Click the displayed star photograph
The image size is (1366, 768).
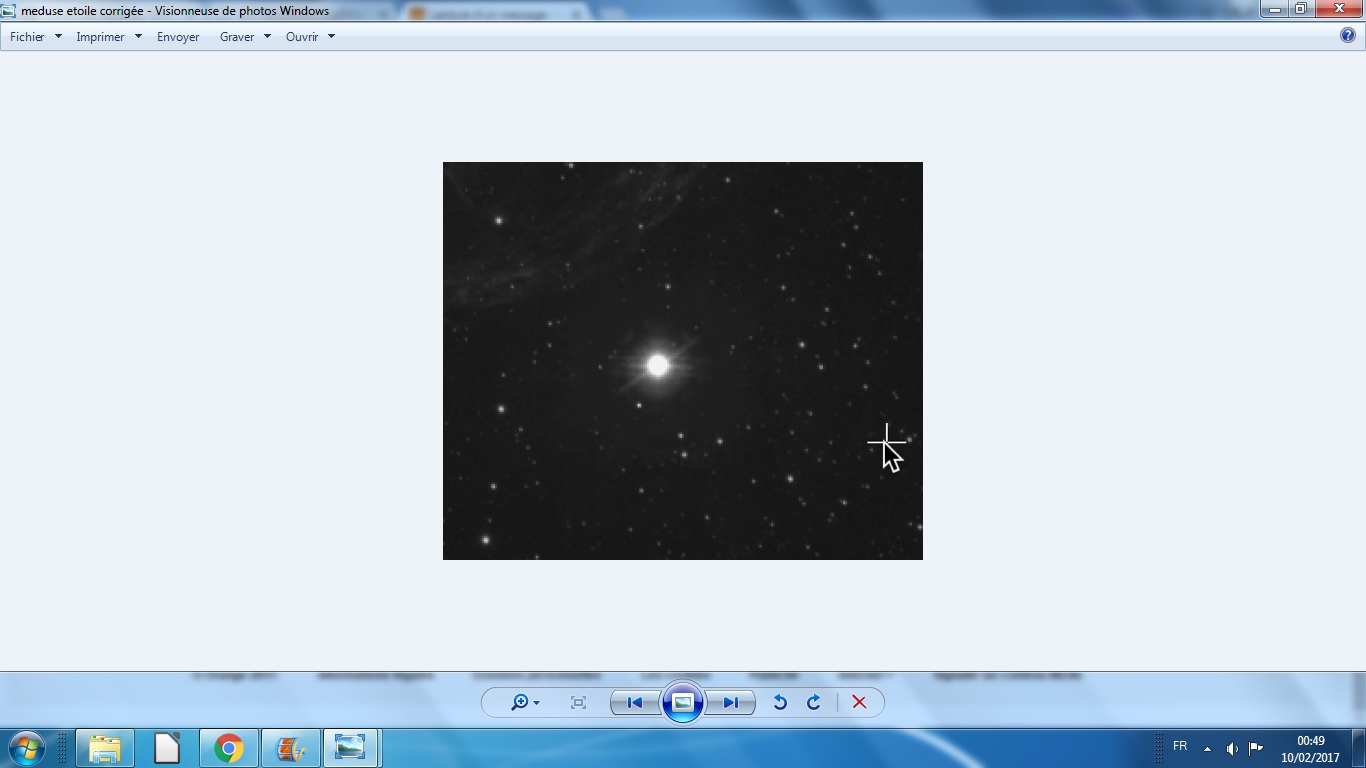coord(683,361)
